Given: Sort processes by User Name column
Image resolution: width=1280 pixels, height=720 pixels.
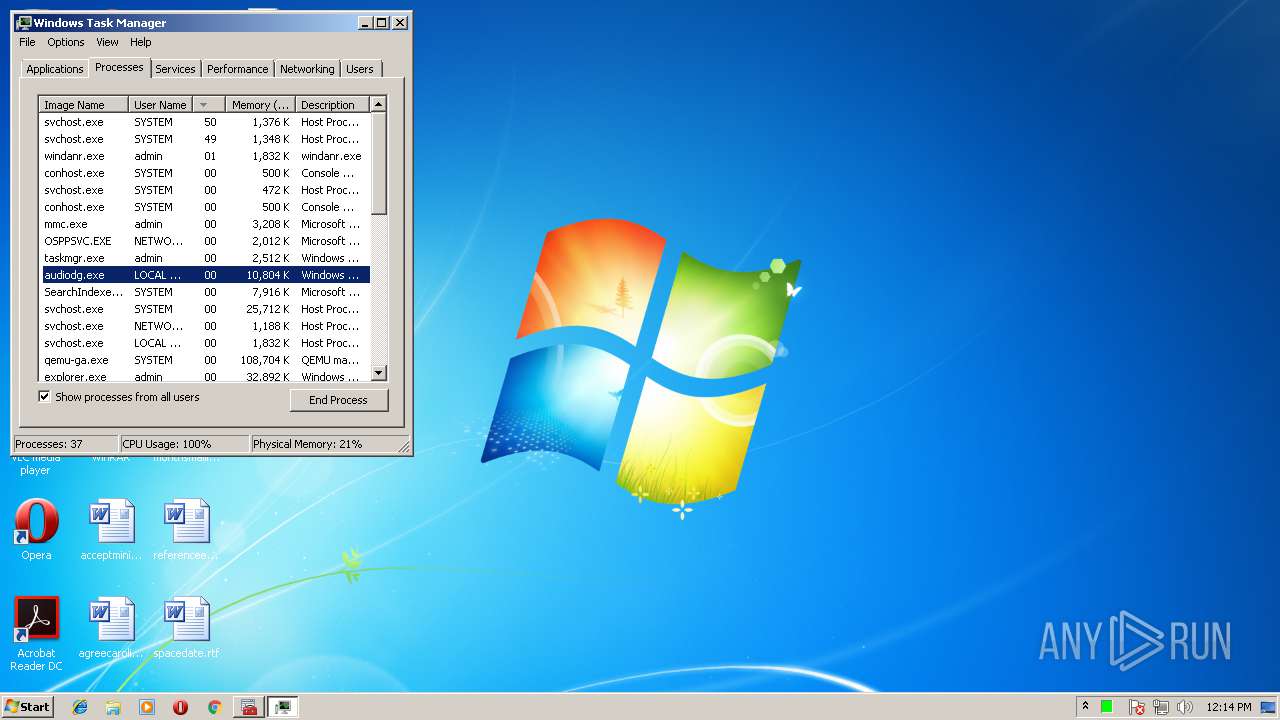Looking at the screenshot, I should tap(160, 105).
